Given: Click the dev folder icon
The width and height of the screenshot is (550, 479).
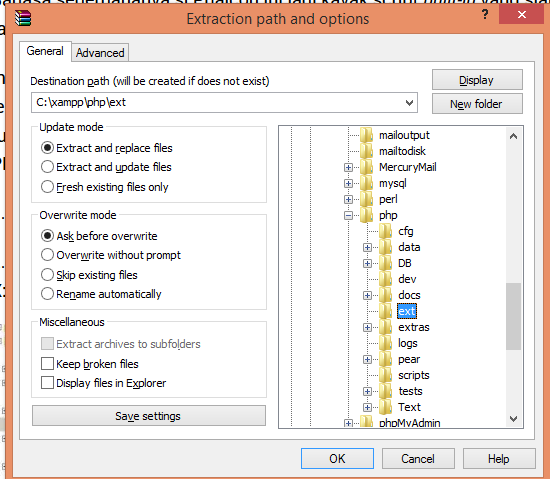Looking at the screenshot, I should [385, 279].
